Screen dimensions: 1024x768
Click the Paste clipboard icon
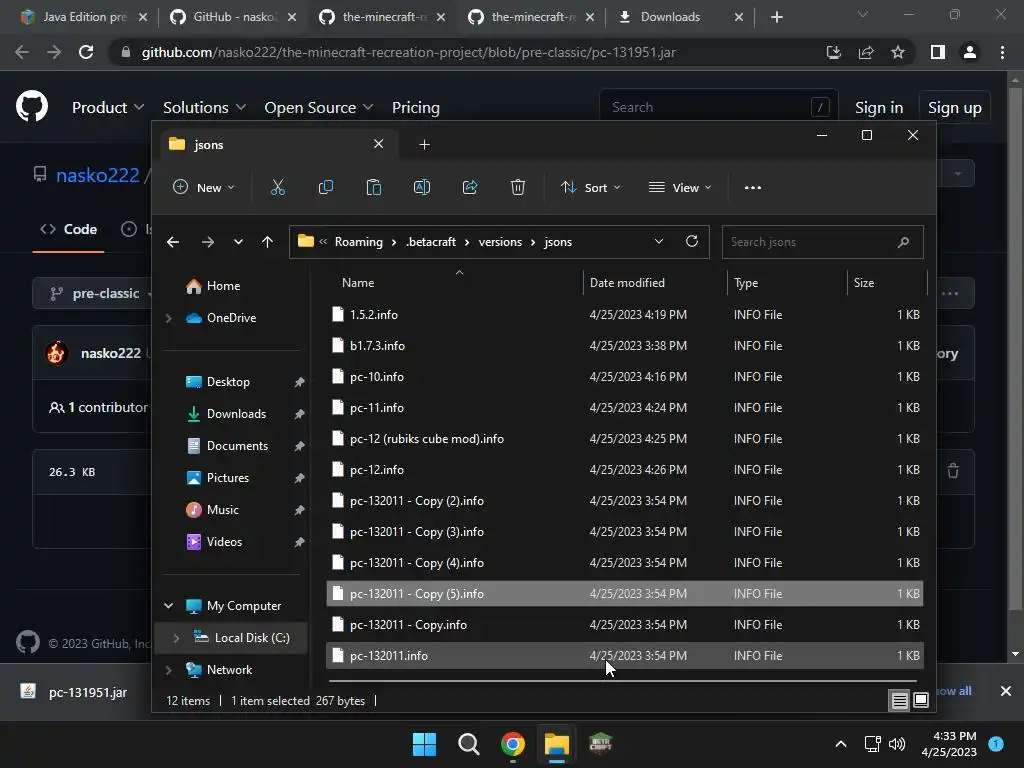click(374, 187)
